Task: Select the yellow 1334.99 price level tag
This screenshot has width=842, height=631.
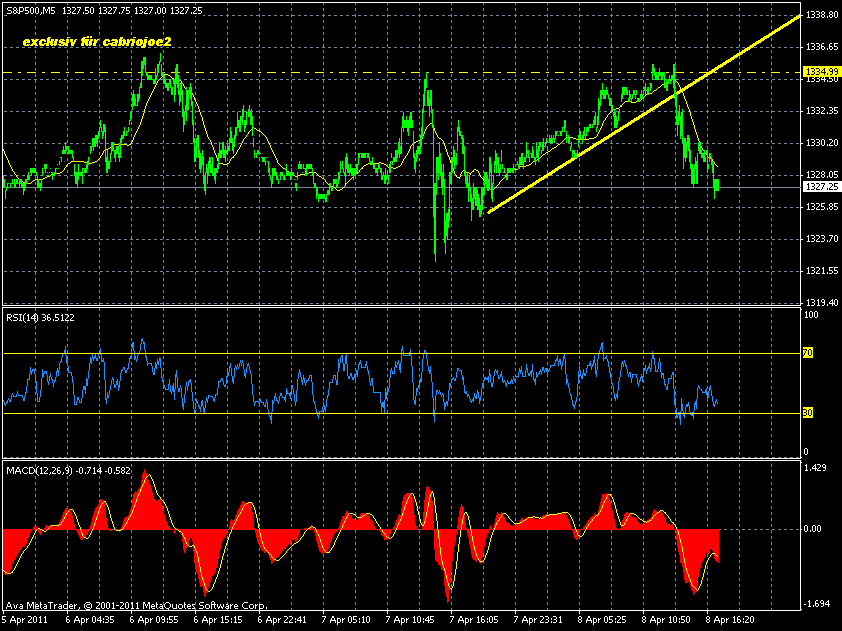Action: coord(821,71)
